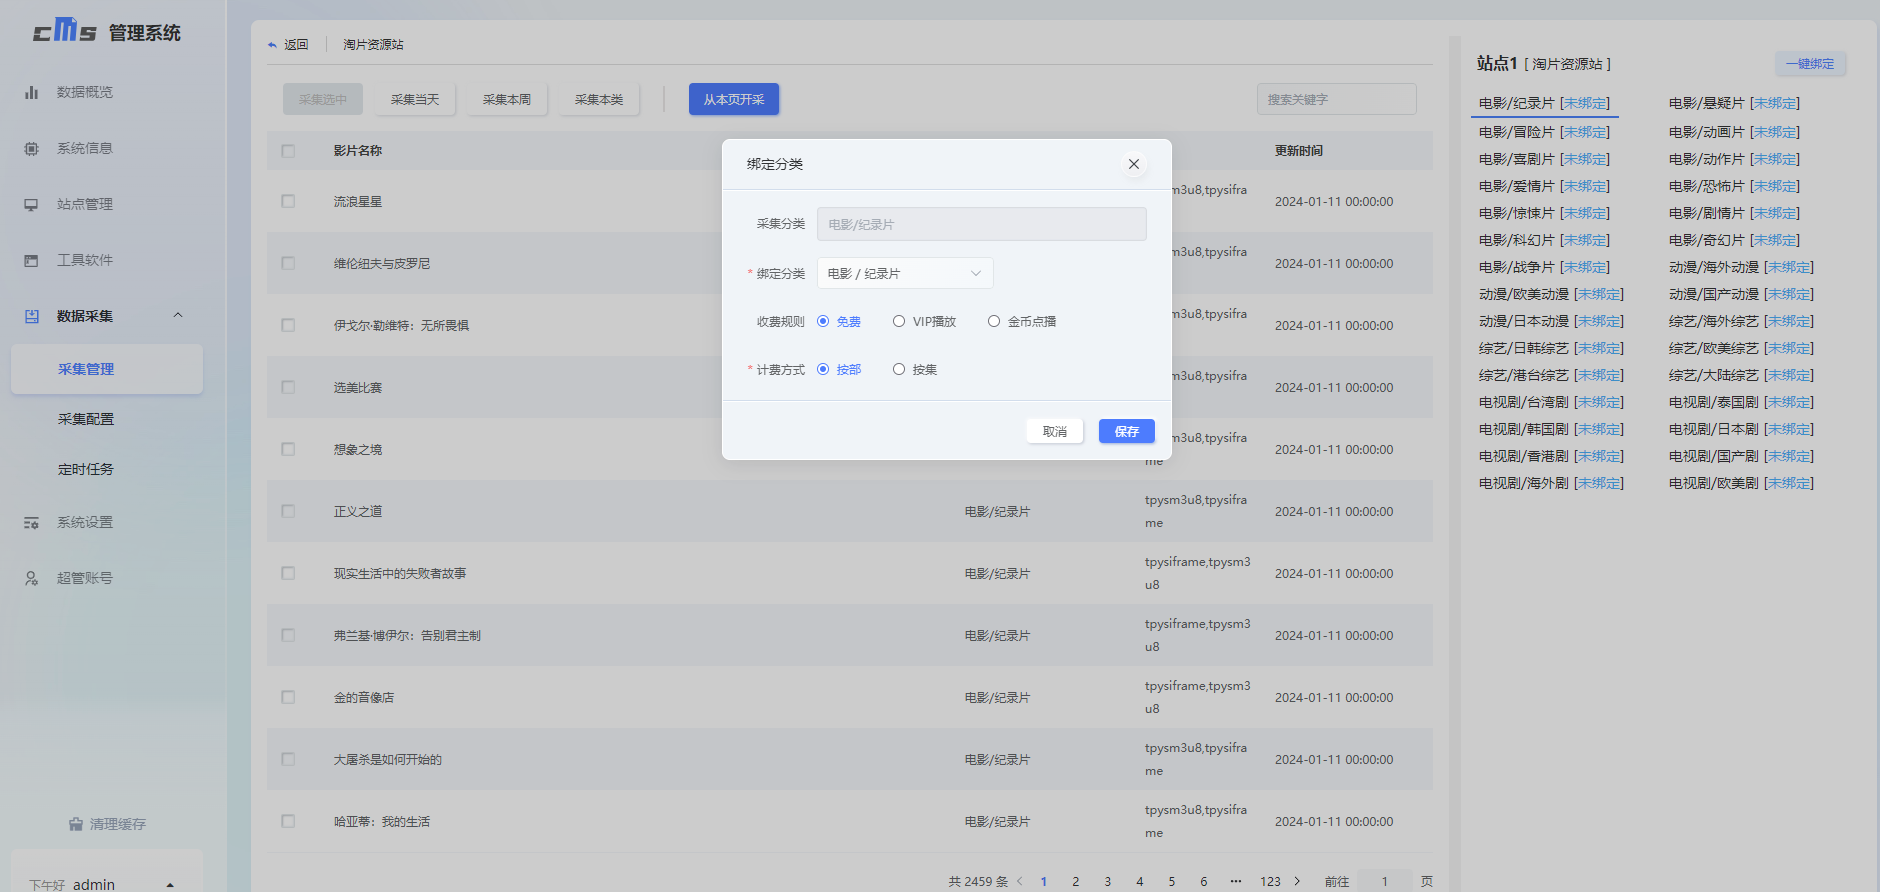Click the 搜索关键字 search field

1336,99
